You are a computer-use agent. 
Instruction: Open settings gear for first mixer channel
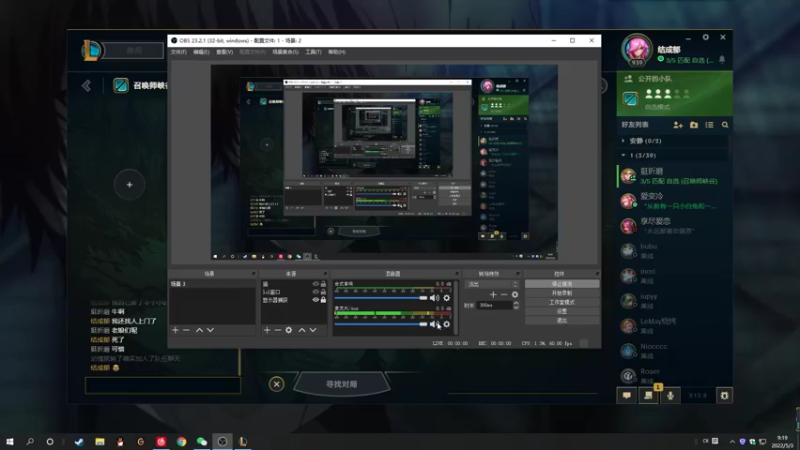pyautogui.click(x=446, y=298)
